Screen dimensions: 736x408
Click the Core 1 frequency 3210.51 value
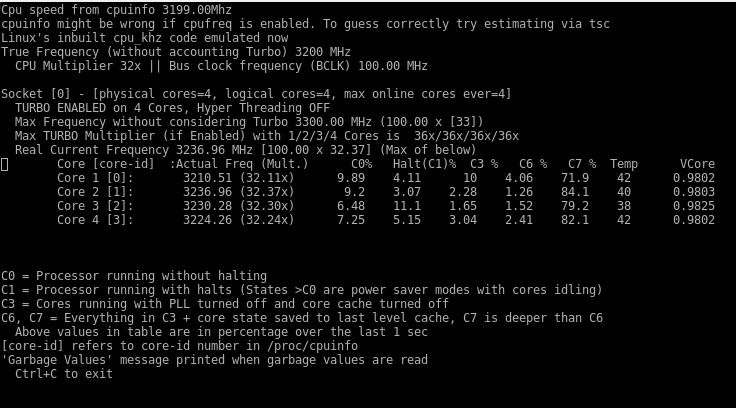207,178
